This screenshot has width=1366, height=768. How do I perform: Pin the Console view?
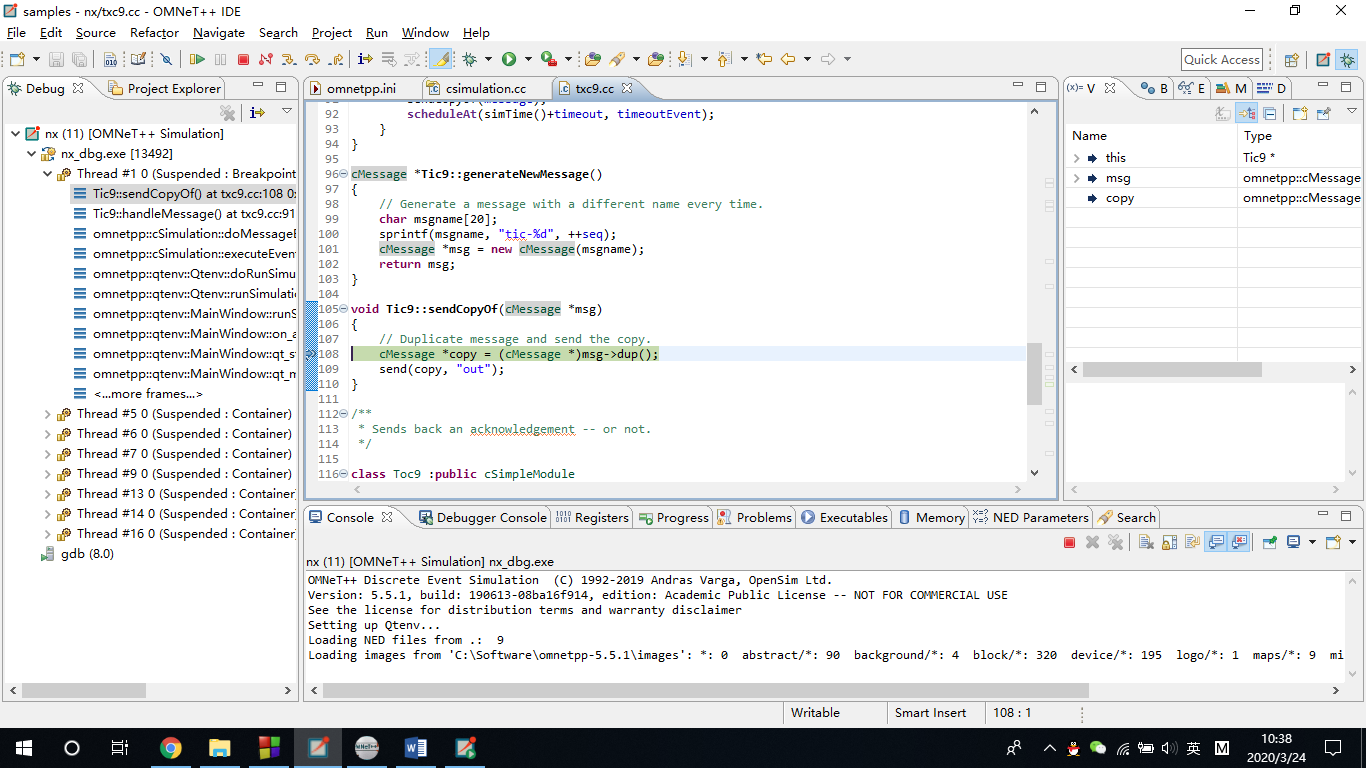point(1269,542)
